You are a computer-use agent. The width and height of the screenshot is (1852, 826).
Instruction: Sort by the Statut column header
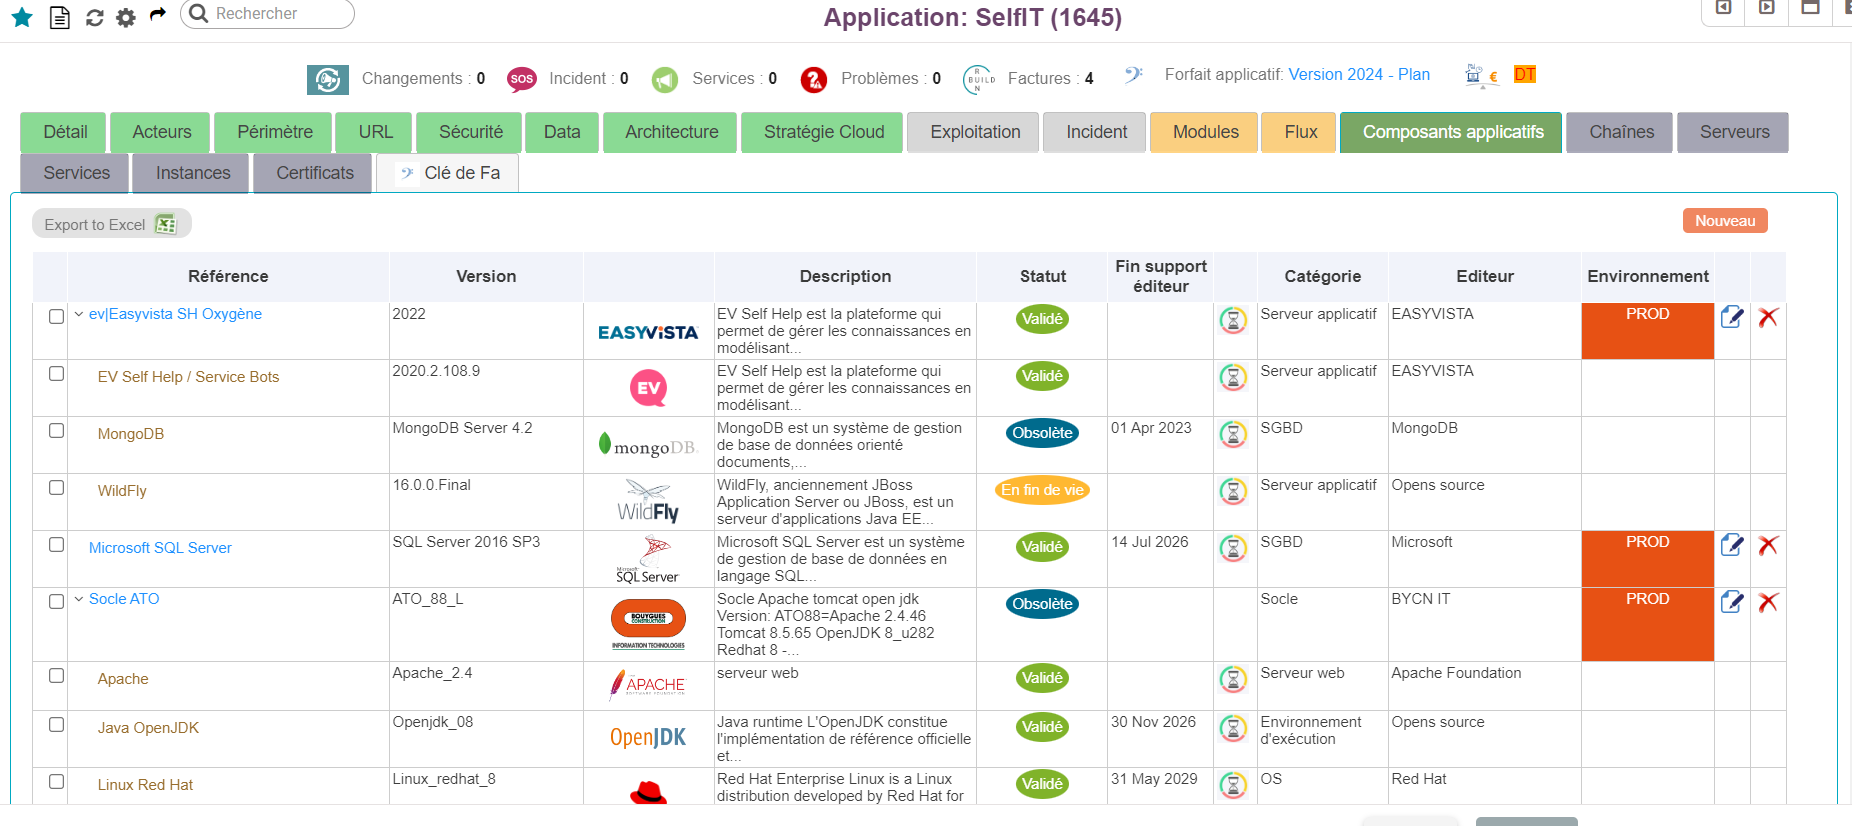click(1042, 276)
